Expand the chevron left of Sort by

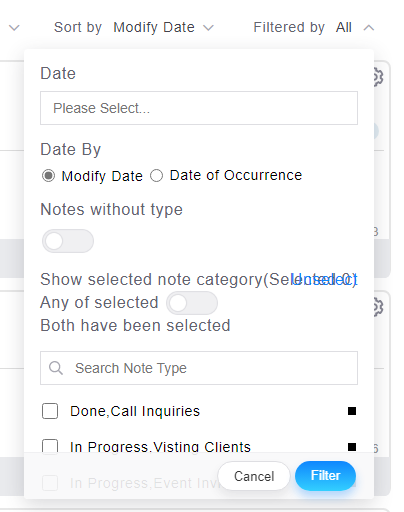[14, 28]
